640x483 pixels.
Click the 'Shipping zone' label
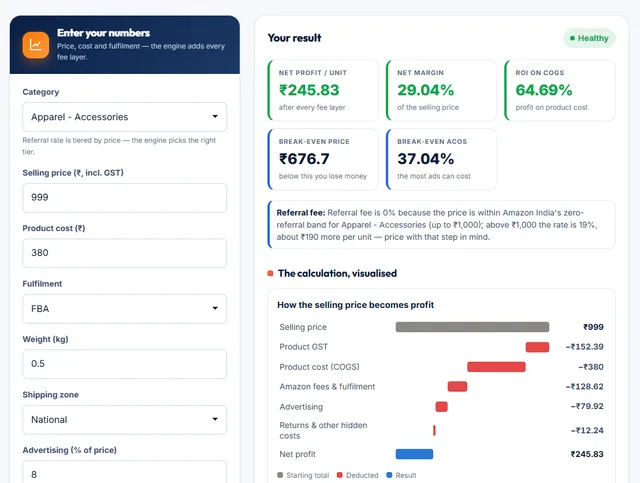point(51,395)
